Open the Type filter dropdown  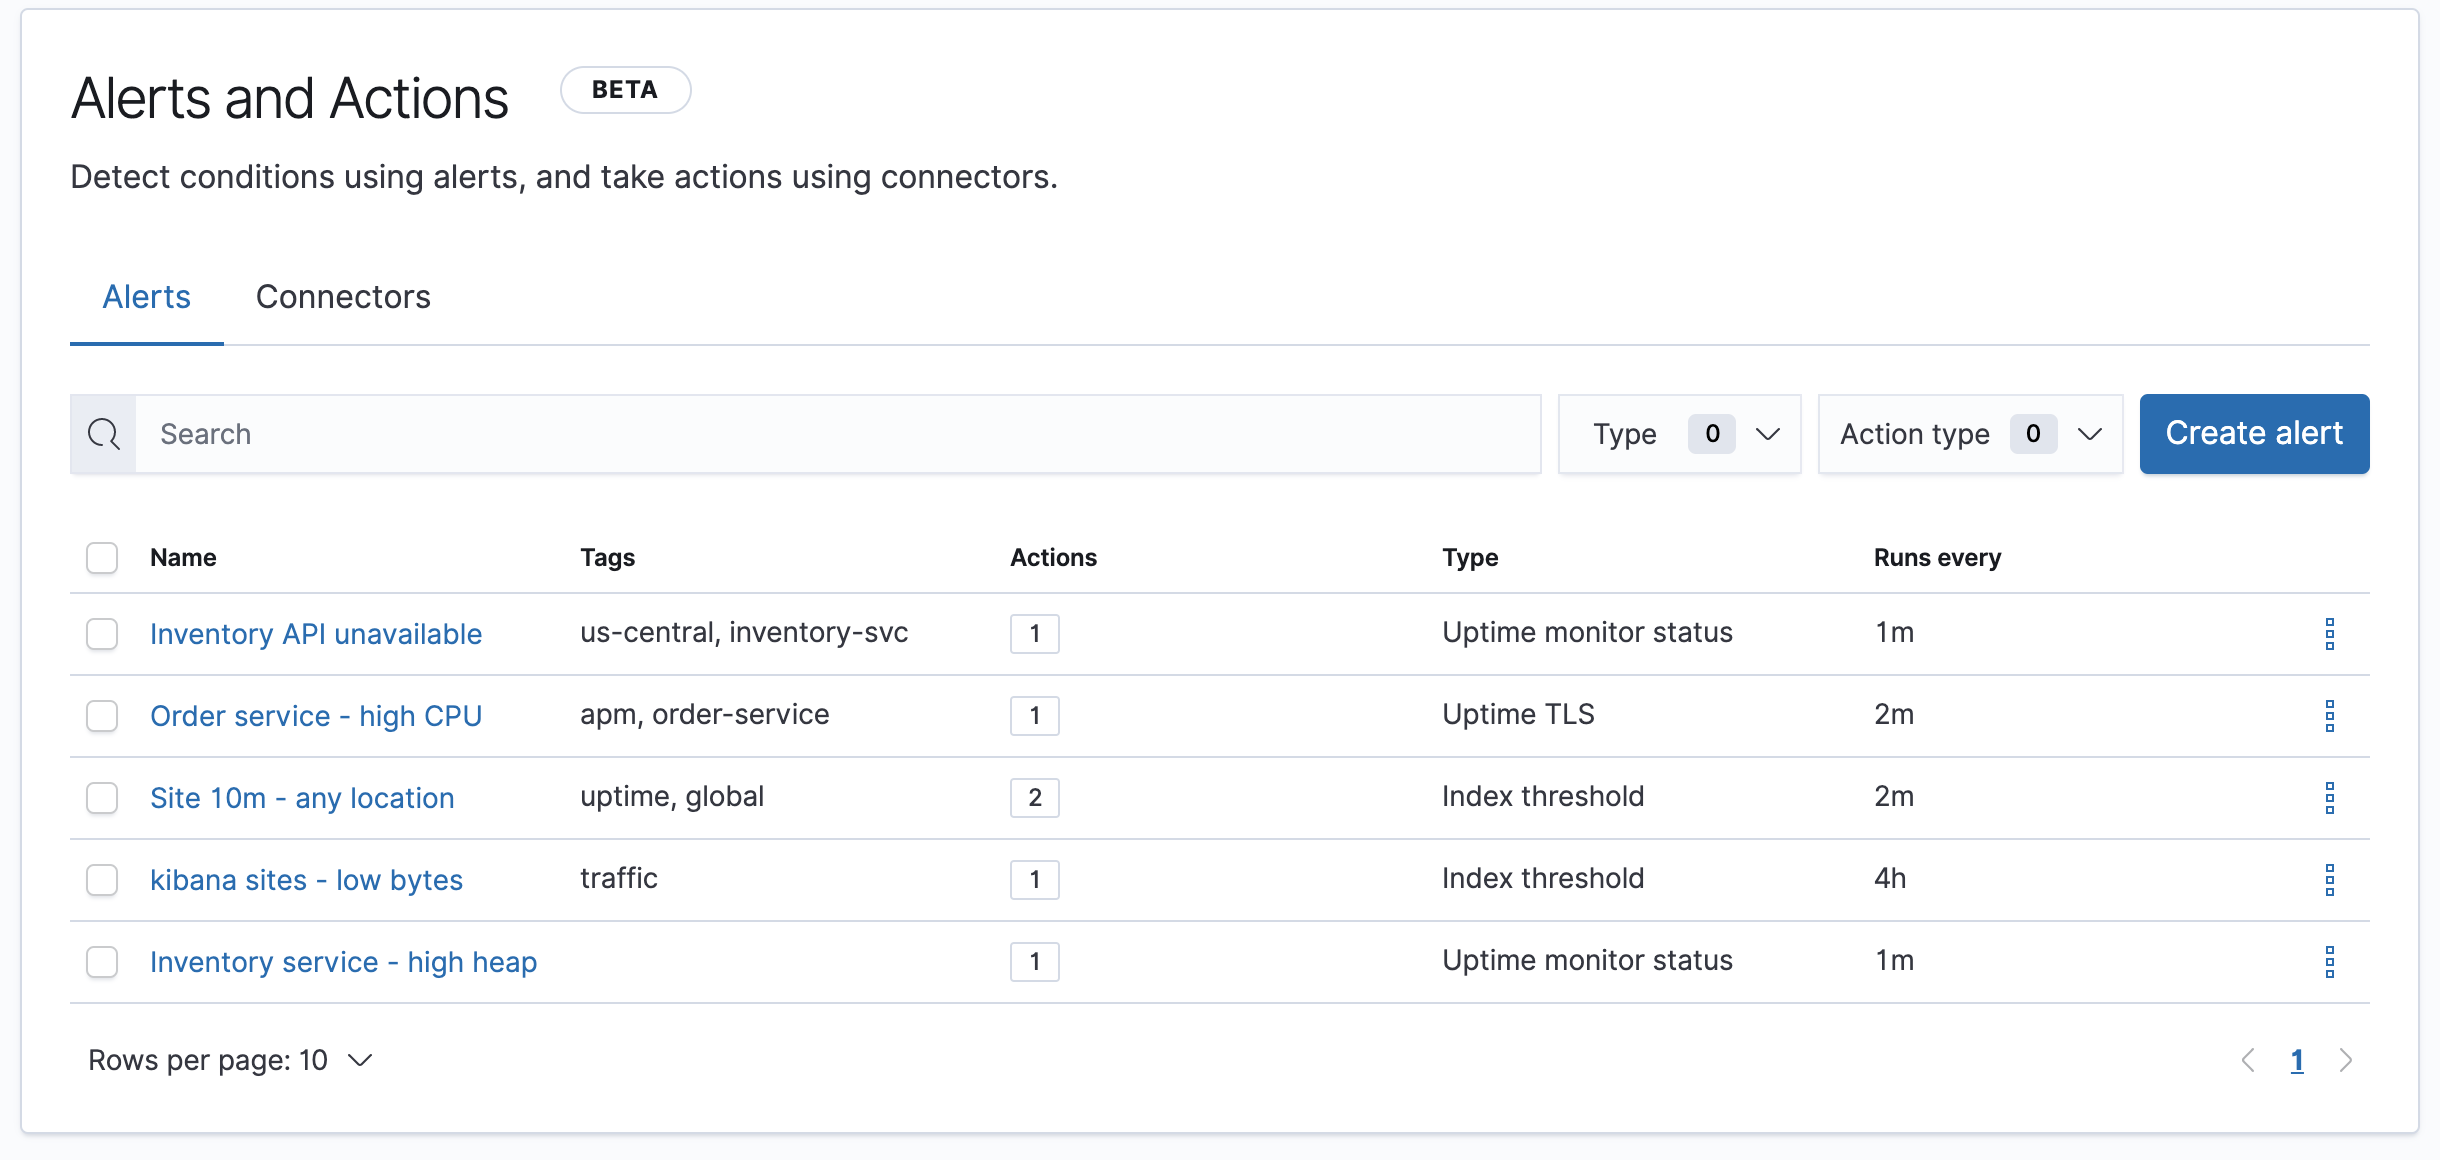tap(1680, 434)
